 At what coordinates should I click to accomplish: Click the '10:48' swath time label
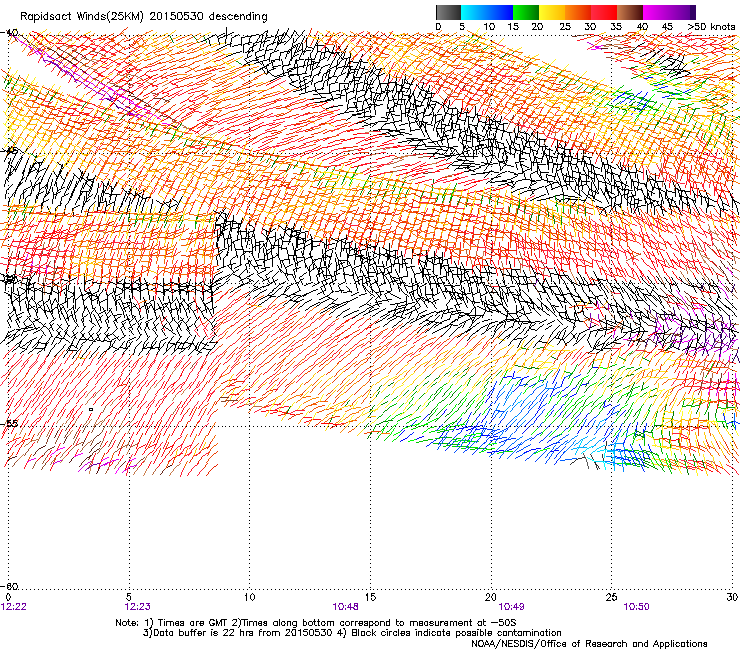click(345, 607)
